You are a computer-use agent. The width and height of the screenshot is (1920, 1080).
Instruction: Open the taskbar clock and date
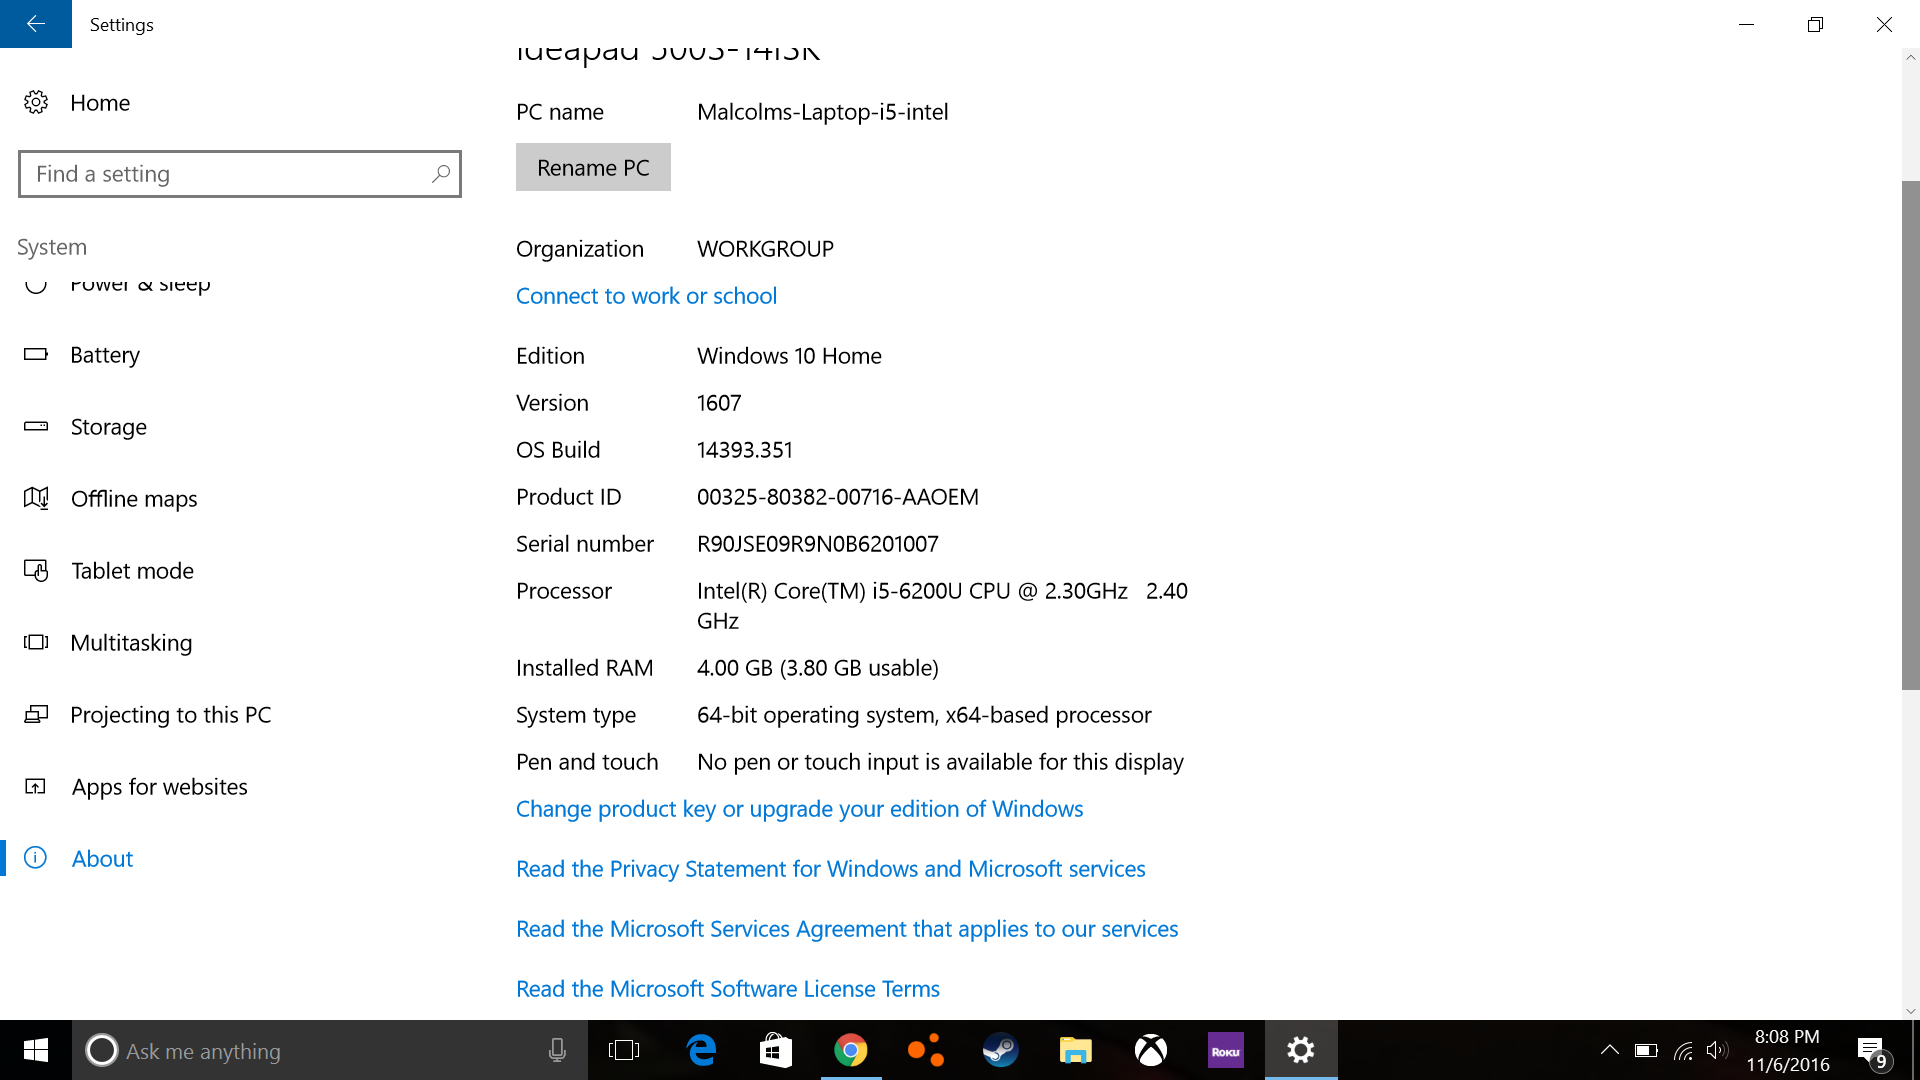[x=1788, y=1051]
